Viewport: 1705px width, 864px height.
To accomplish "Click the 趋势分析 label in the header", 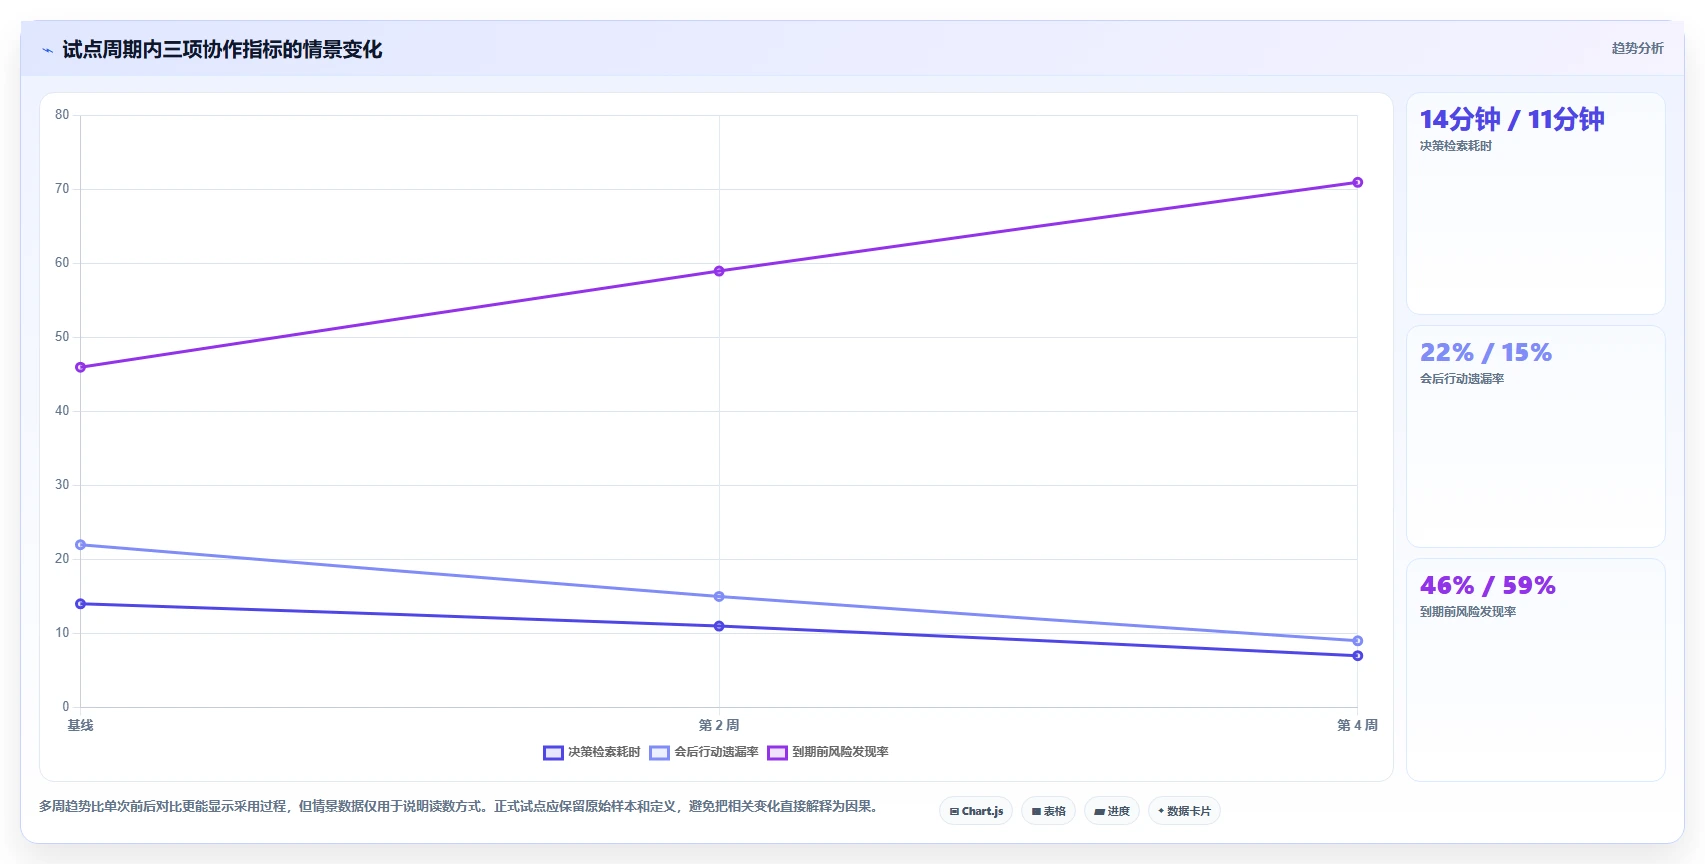I will 1637,48.
